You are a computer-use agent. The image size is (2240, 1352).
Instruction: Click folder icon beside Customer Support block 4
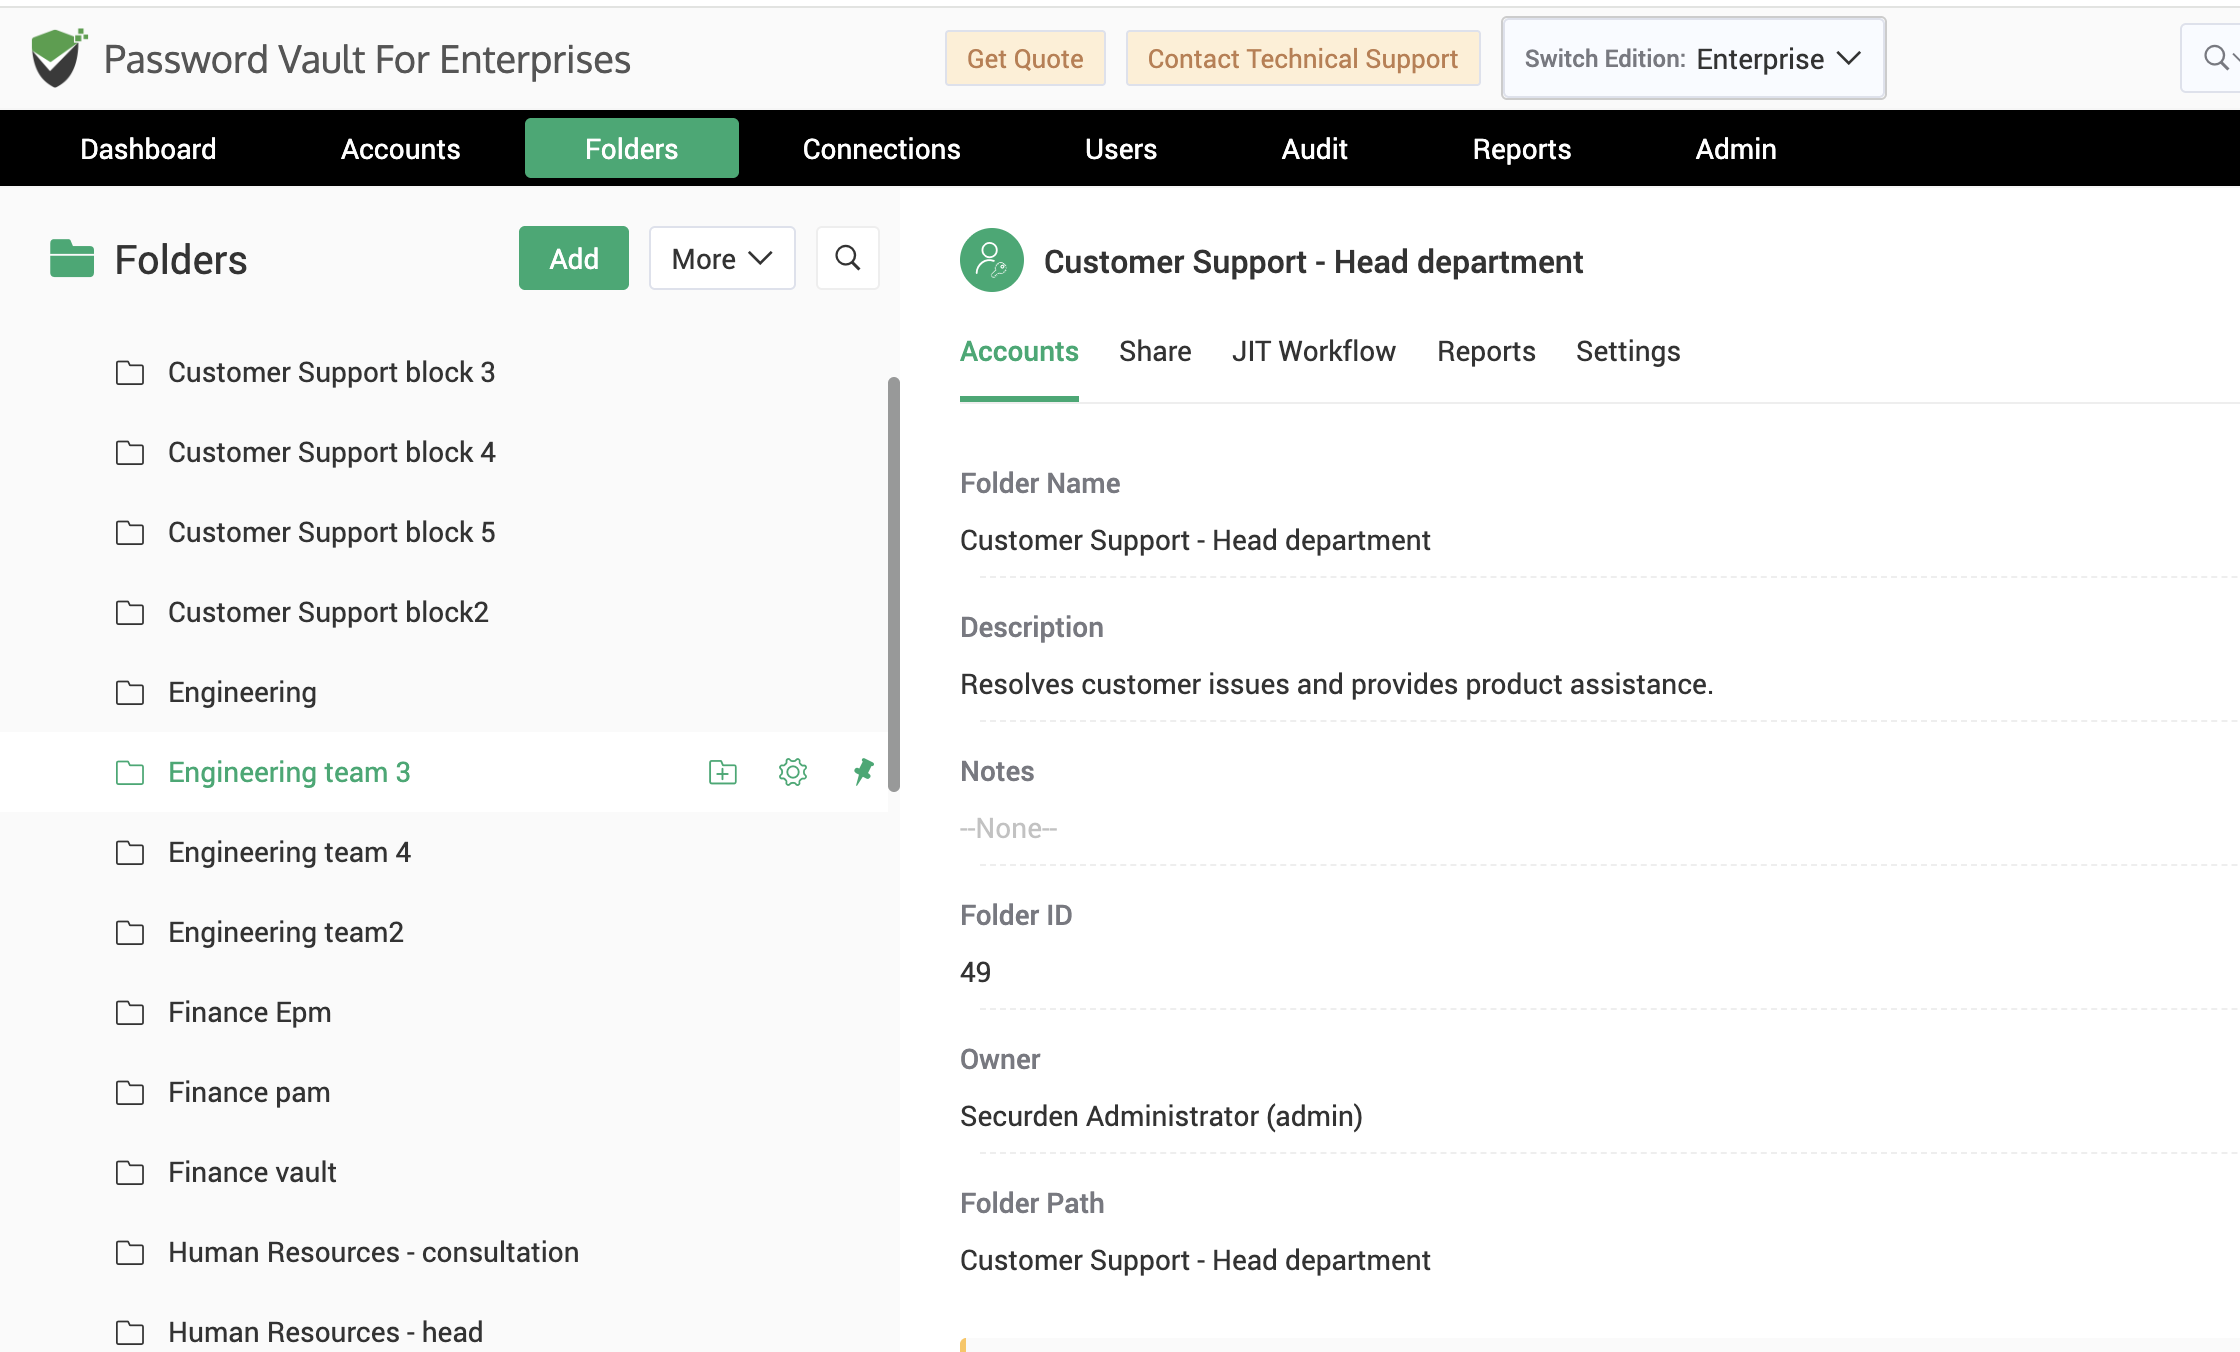(x=130, y=452)
